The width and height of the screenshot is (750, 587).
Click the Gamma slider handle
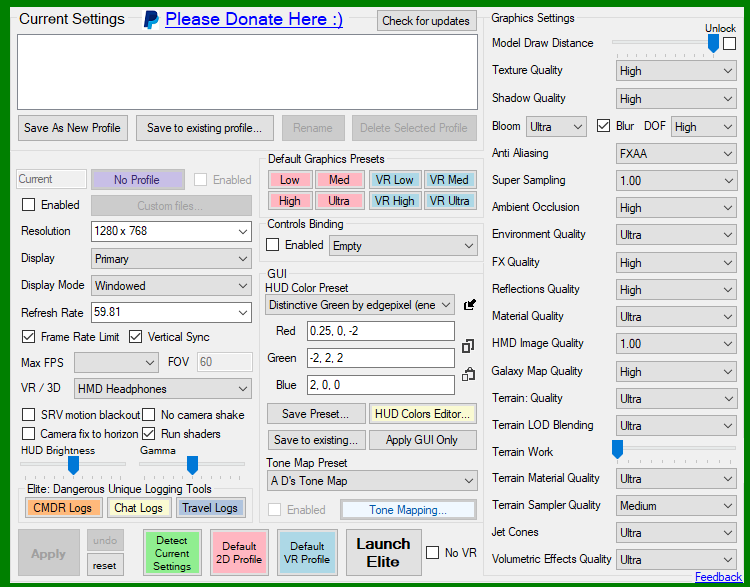[x=192, y=465]
